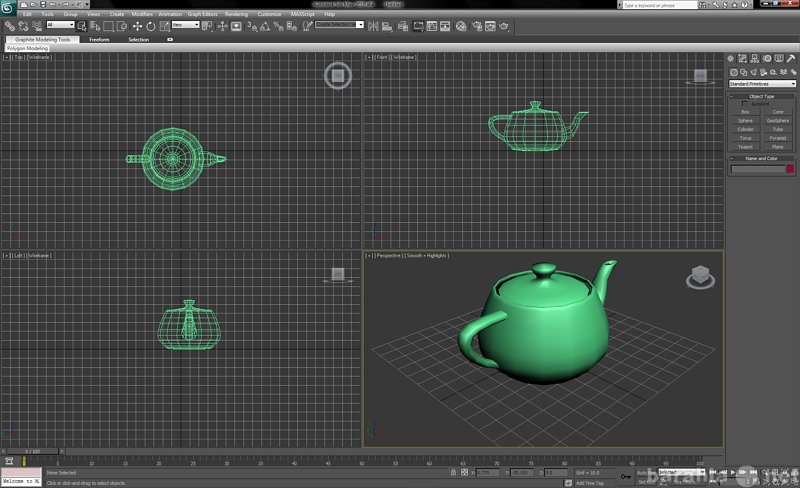Image resolution: width=800 pixels, height=488 pixels.
Task: Open the Edit menu
Action: pyautogui.click(x=27, y=14)
